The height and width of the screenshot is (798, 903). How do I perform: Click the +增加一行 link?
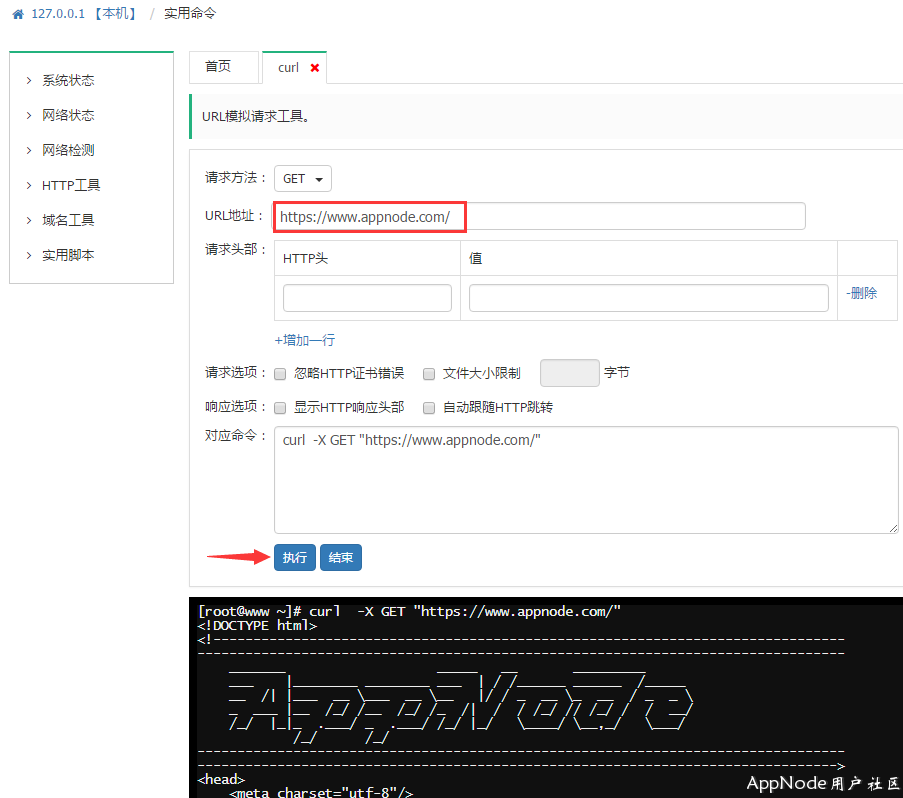[x=305, y=340]
